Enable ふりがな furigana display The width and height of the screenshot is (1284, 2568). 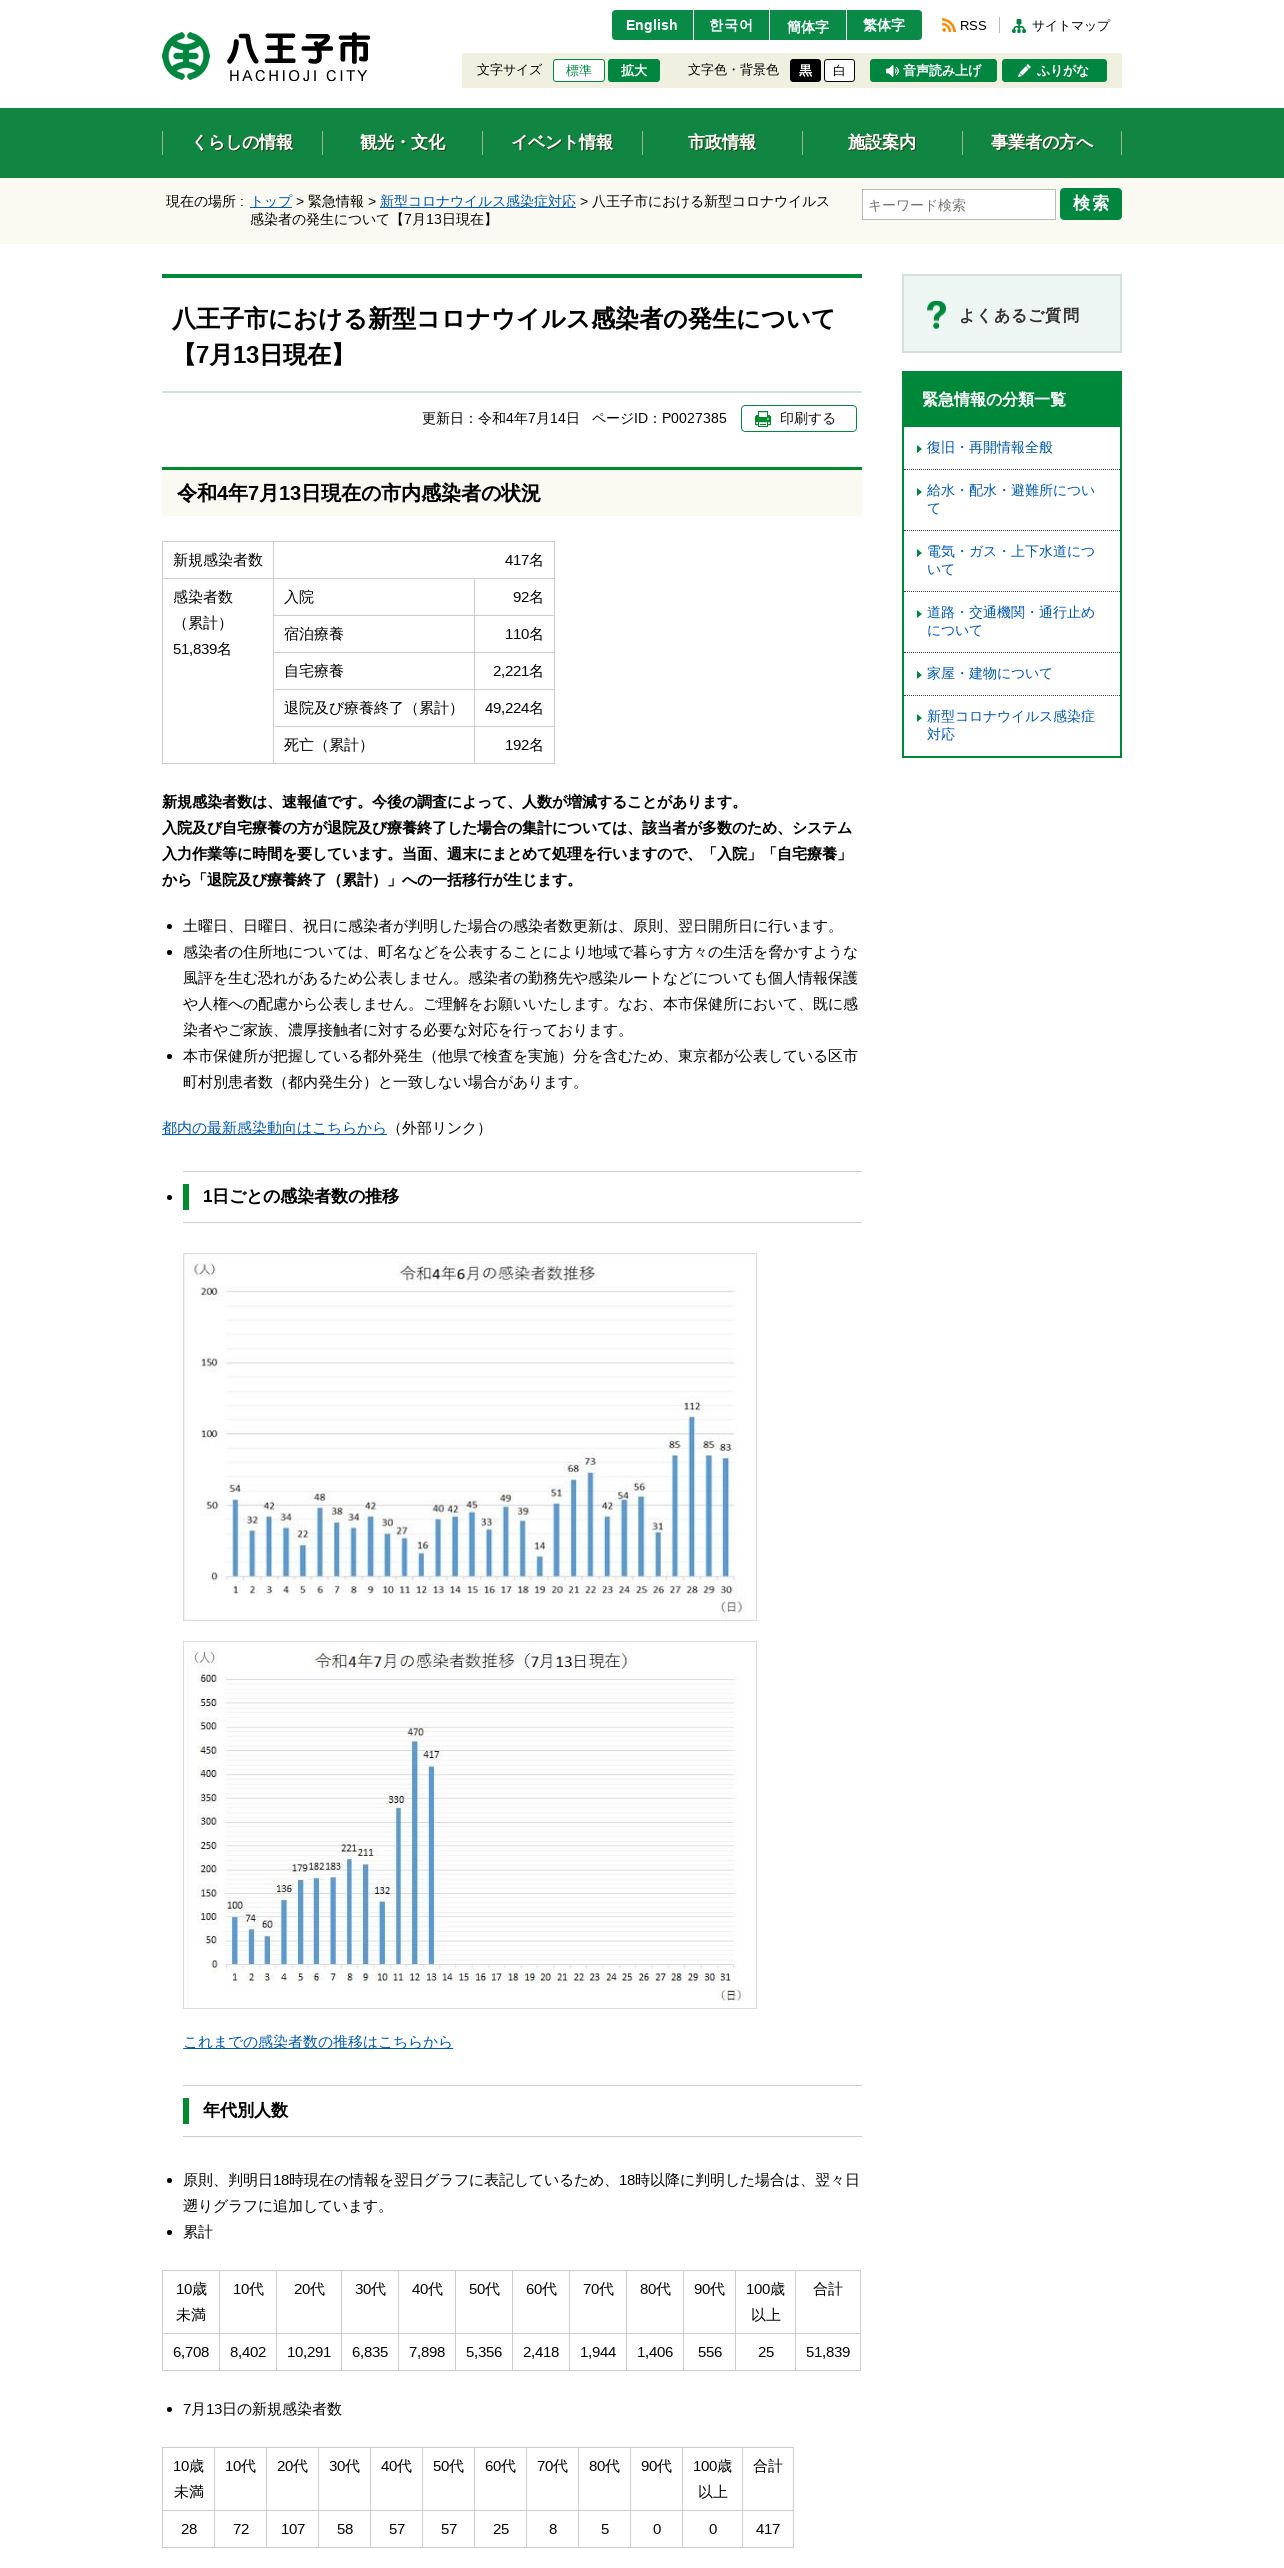[x=1054, y=71]
